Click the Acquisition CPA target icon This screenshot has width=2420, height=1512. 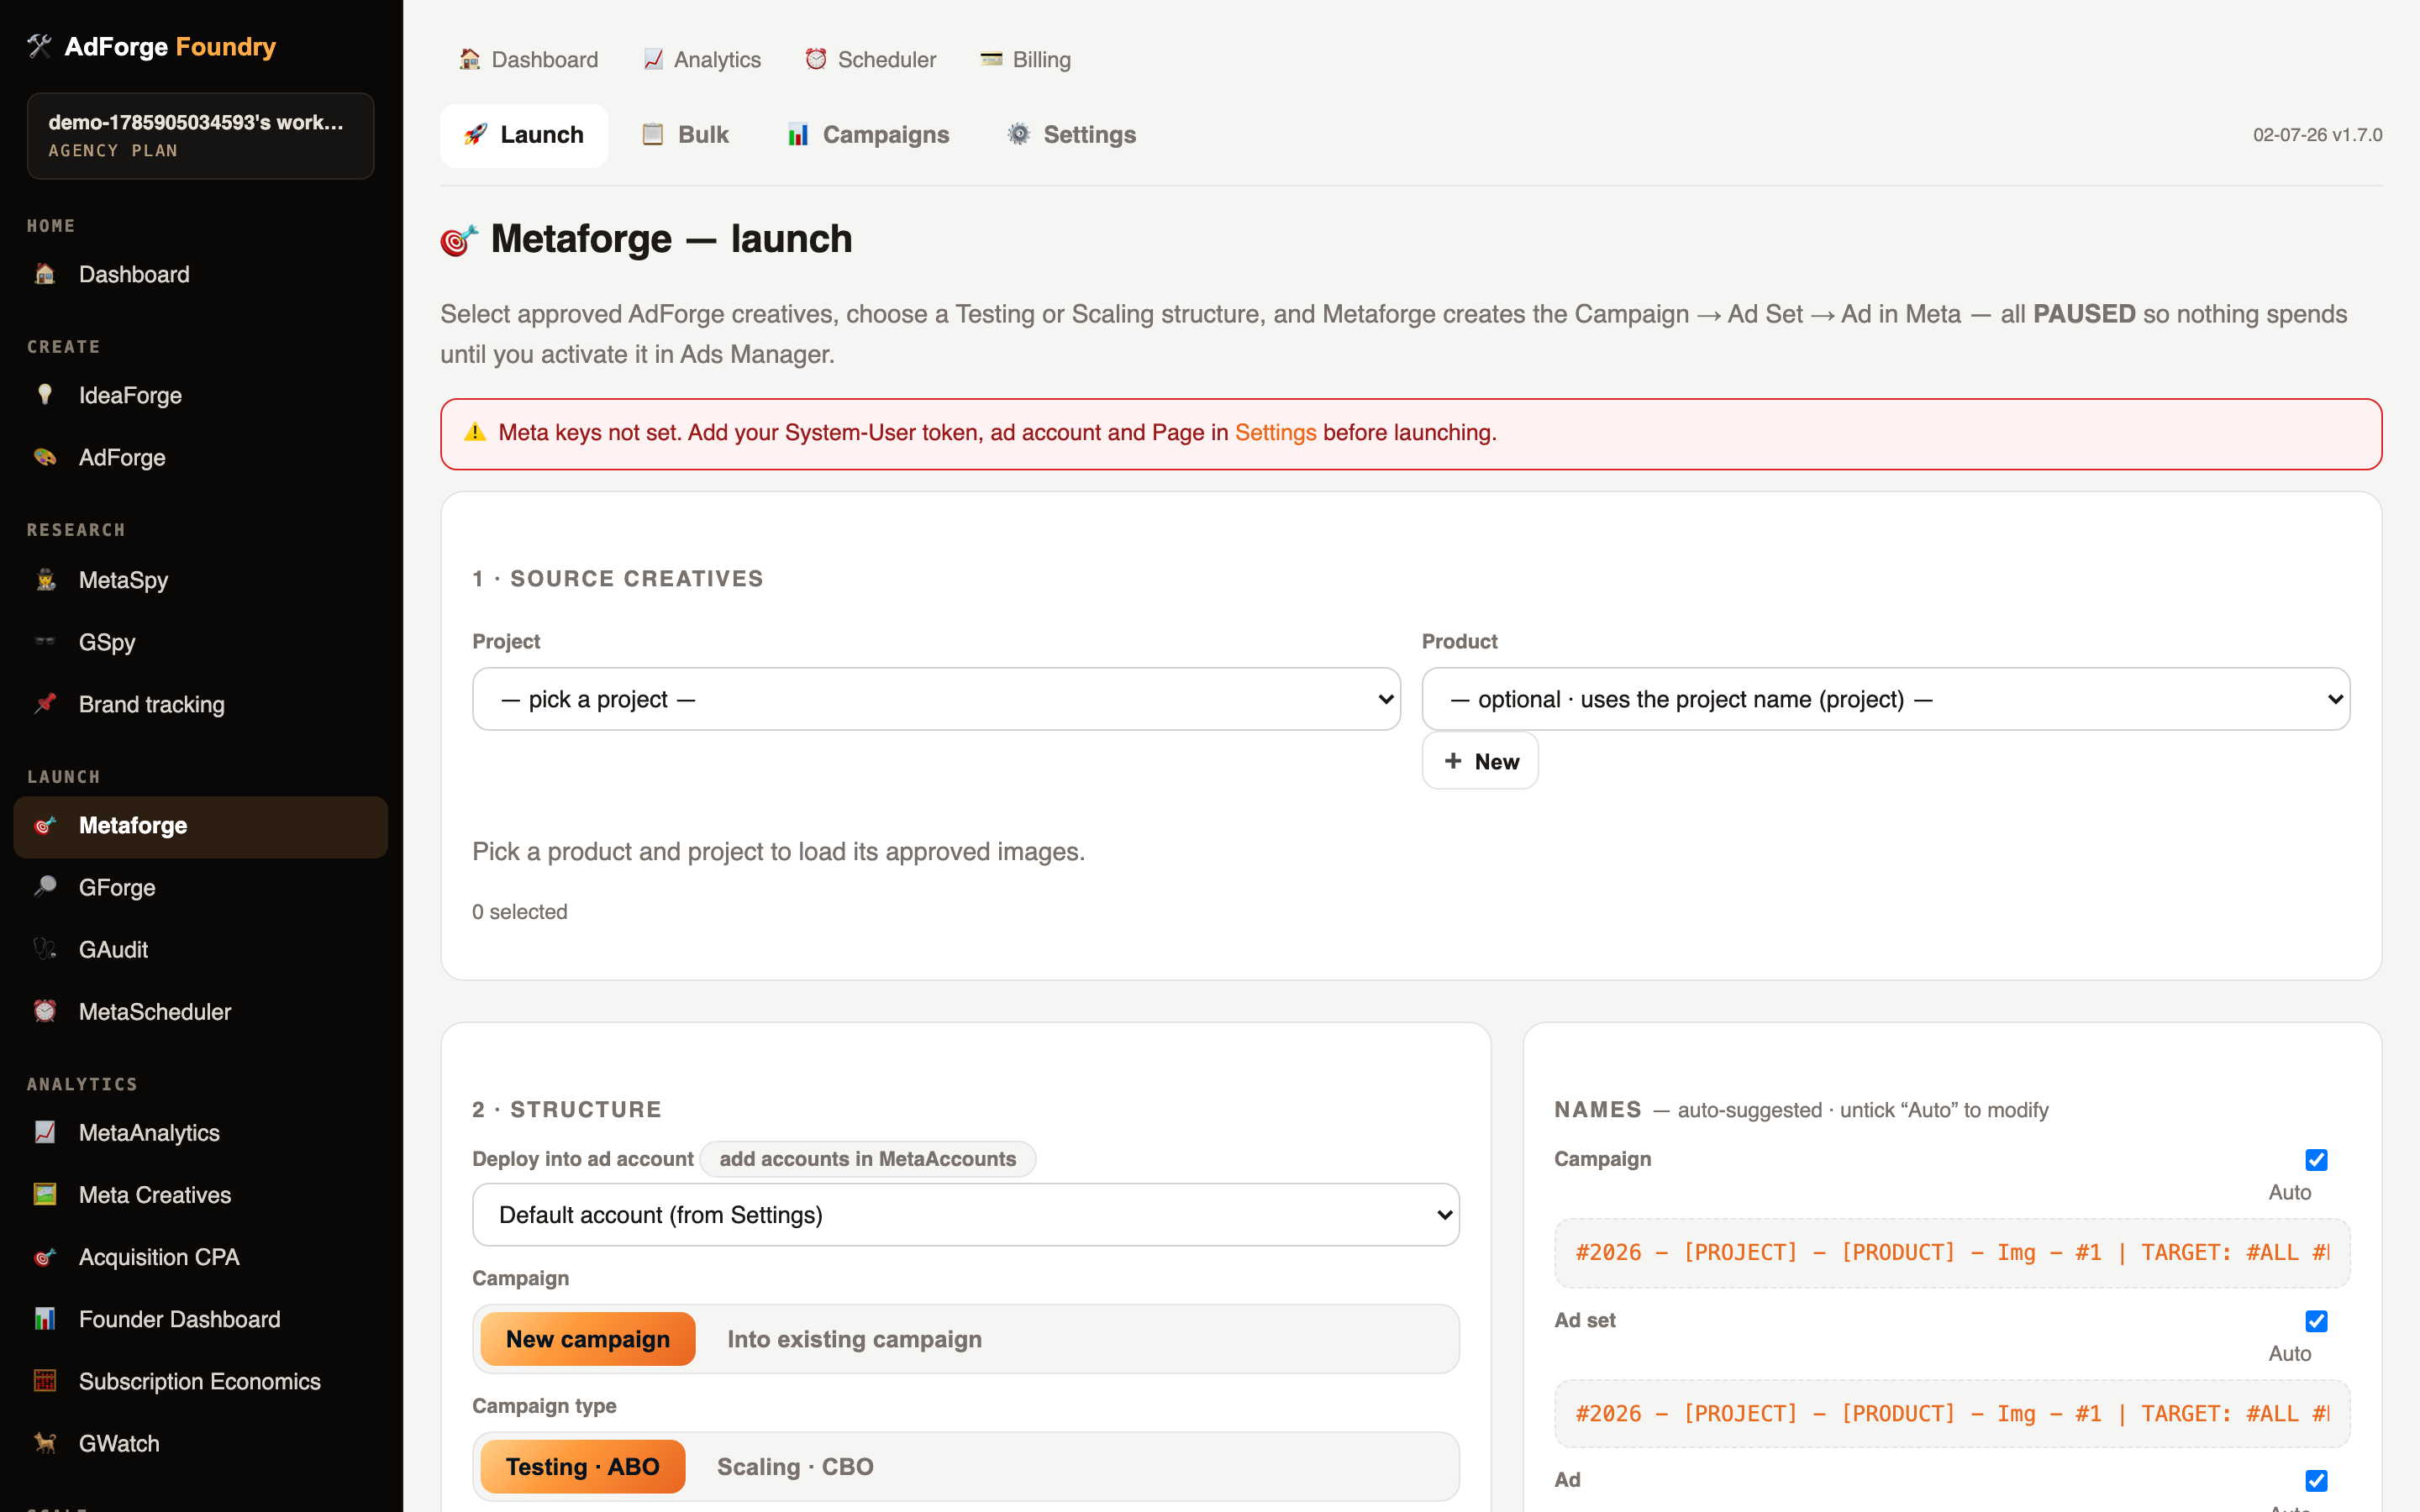(45, 1257)
